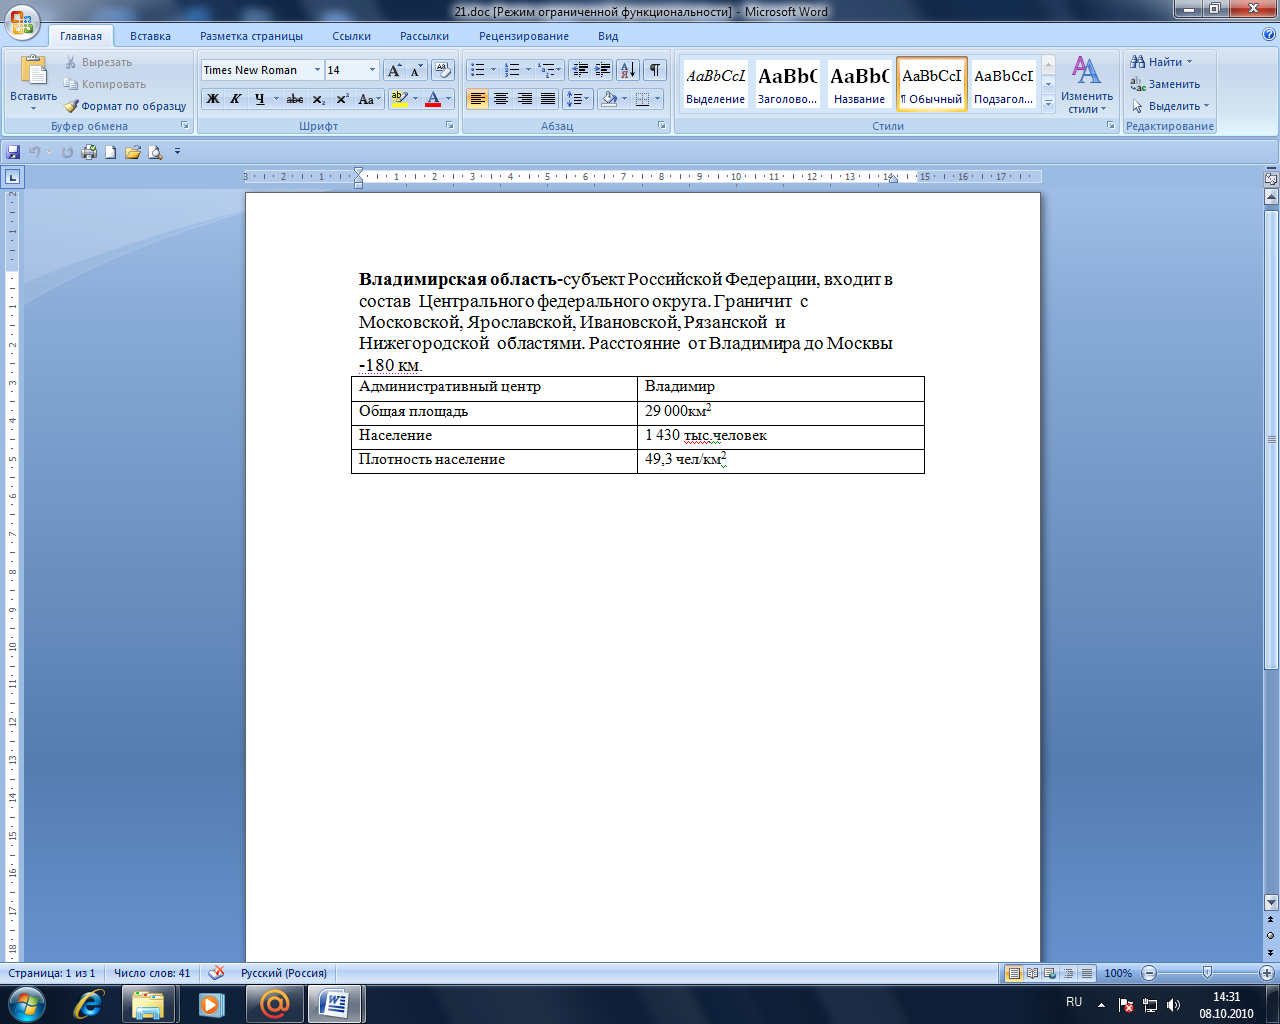
Task: Save the document from quick access toolbar
Action: pos(13,152)
